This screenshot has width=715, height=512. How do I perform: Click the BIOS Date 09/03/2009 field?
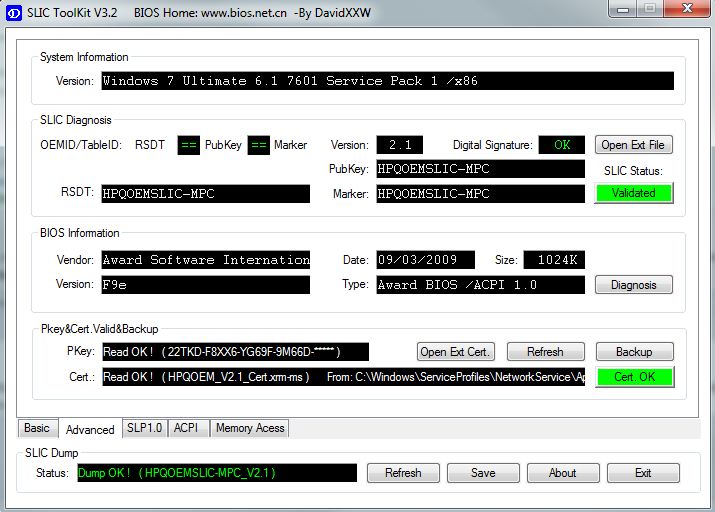click(x=425, y=260)
